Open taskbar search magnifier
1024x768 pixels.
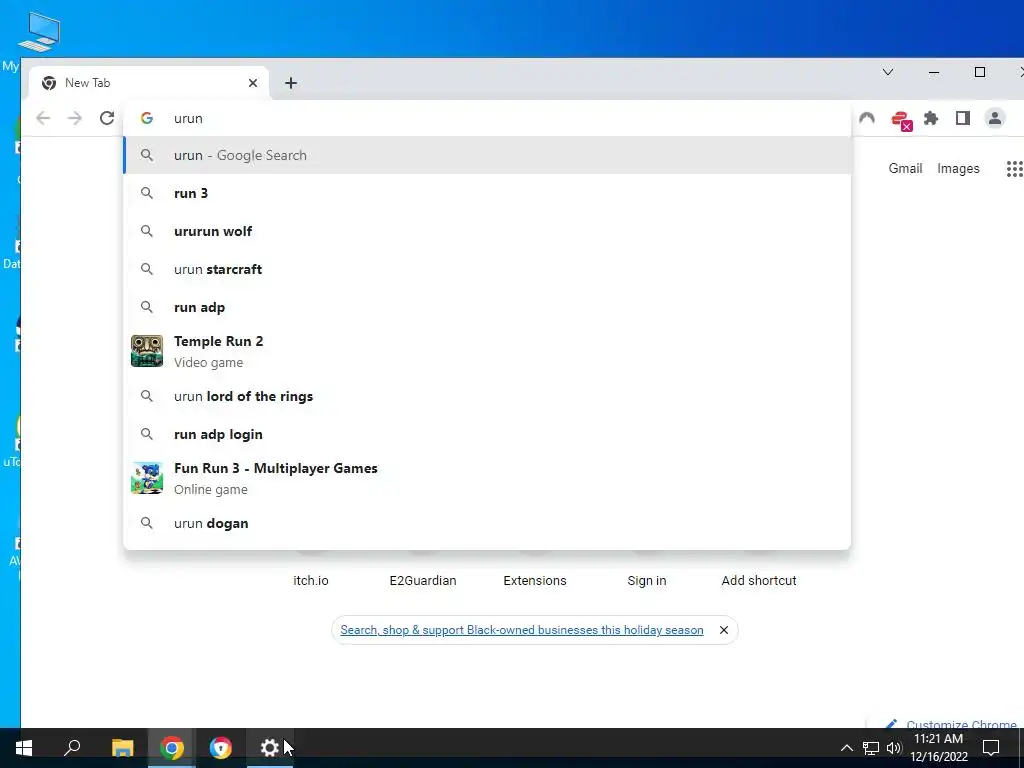(x=72, y=748)
